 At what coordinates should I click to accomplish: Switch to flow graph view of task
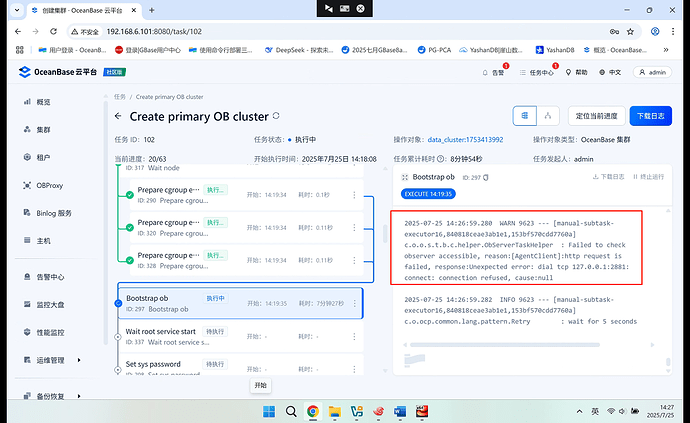[x=548, y=116]
